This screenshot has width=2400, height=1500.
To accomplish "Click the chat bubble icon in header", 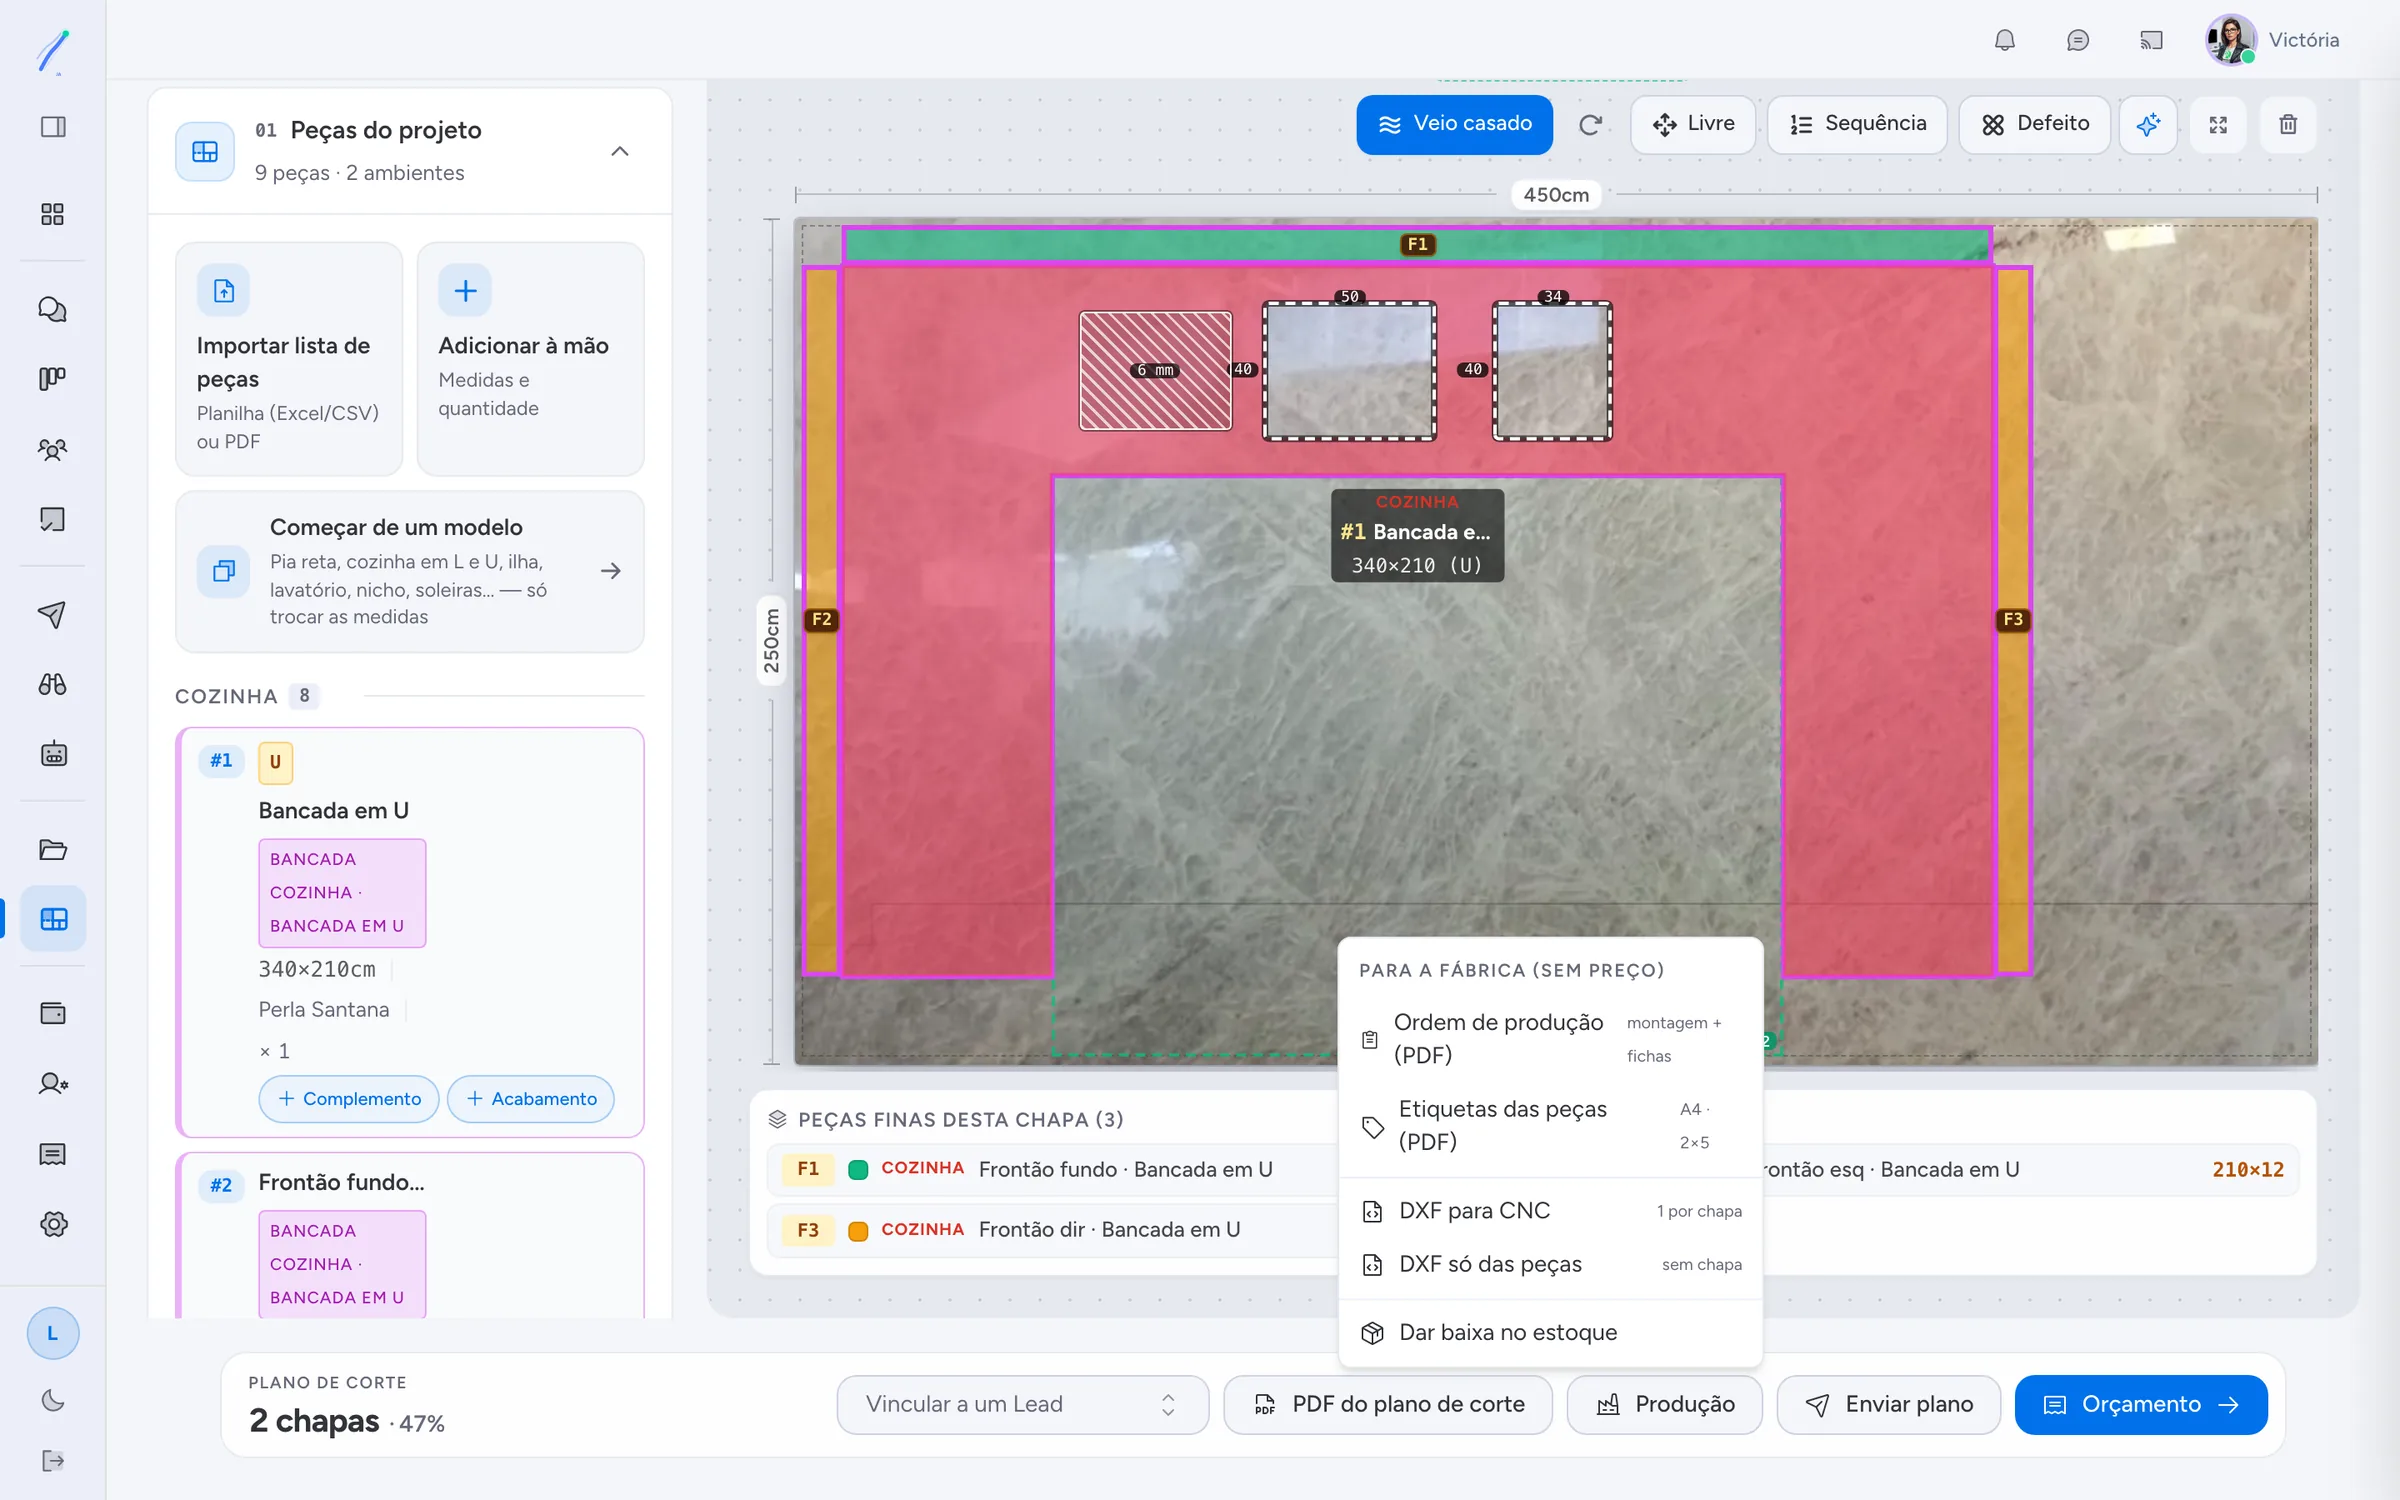I will pos(2077,40).
